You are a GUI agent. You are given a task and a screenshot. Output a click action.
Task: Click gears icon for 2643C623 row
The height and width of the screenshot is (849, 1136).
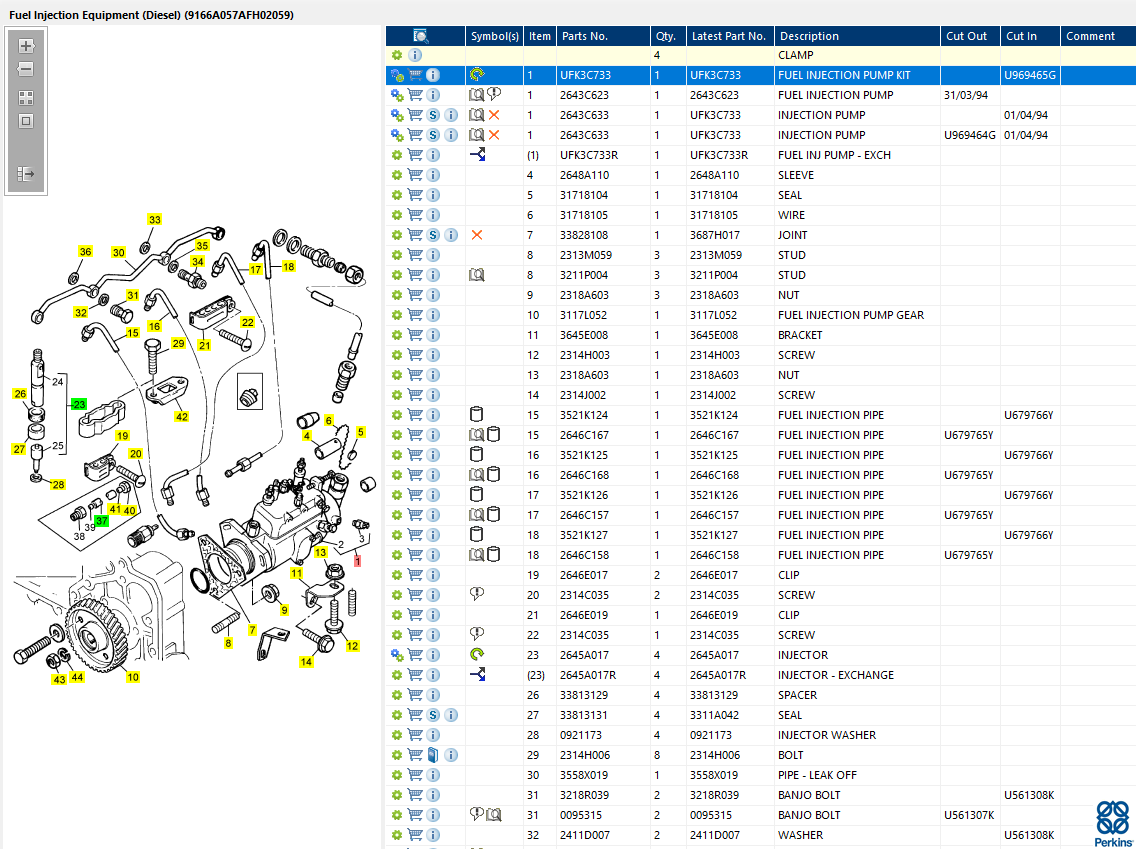[397, 95]
